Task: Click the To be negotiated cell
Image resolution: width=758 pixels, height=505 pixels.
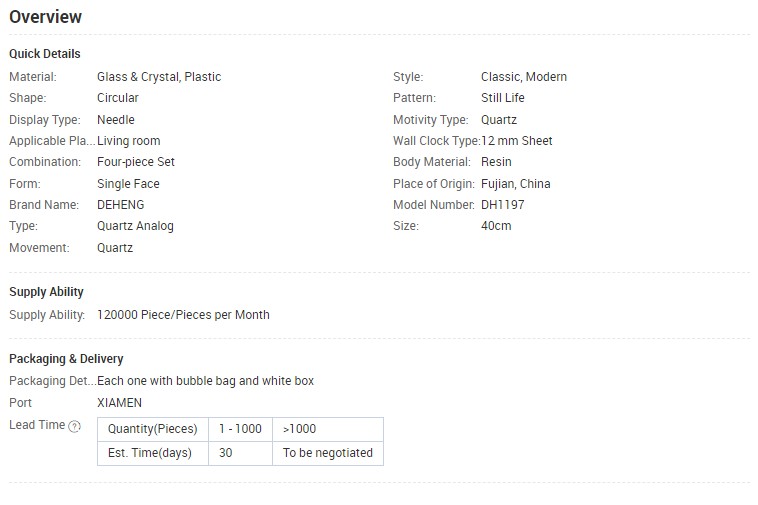Action: (x=328, y=453)
